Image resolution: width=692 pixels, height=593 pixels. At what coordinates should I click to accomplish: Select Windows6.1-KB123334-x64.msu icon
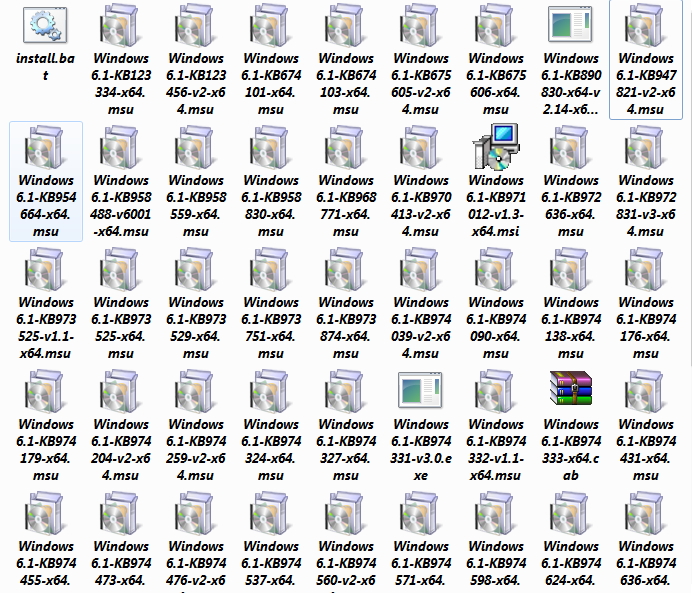120,25
